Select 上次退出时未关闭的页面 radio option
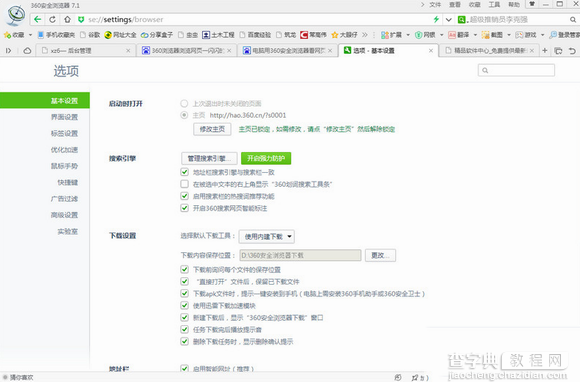Image resolution: width=580 pixels, height=382 pixels. click(184, 103)
